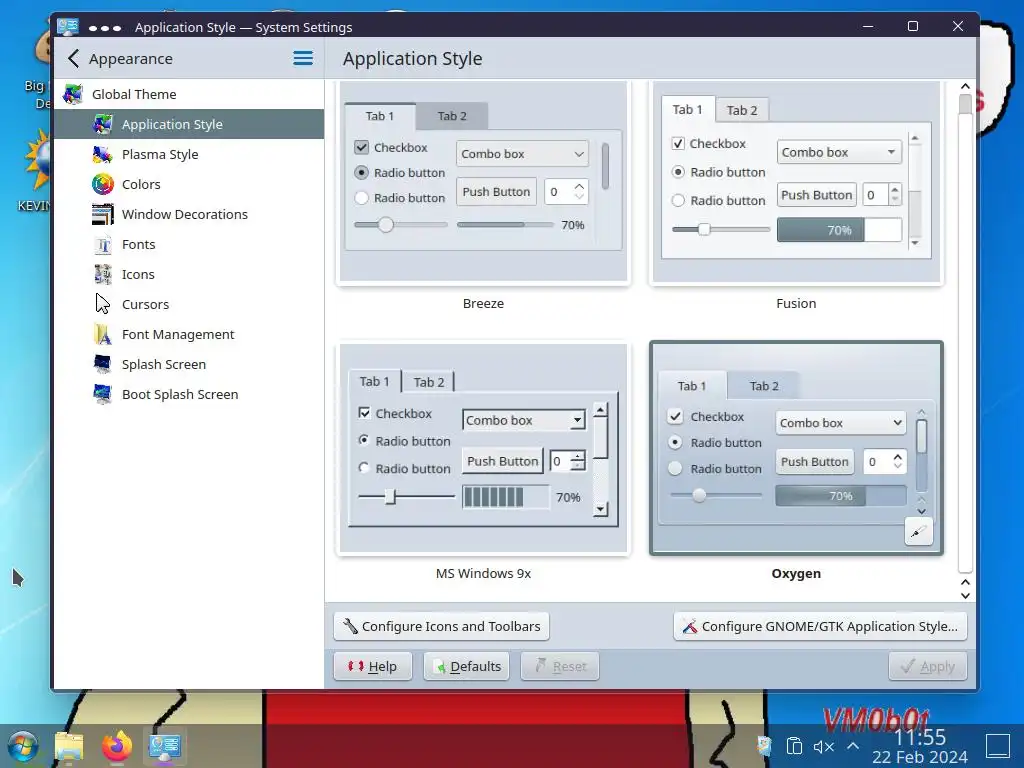The width and height of the screenshot is (1024, 768).
Task: Click the slider handle in Breeze preview
Action: (x=386, y=225)
